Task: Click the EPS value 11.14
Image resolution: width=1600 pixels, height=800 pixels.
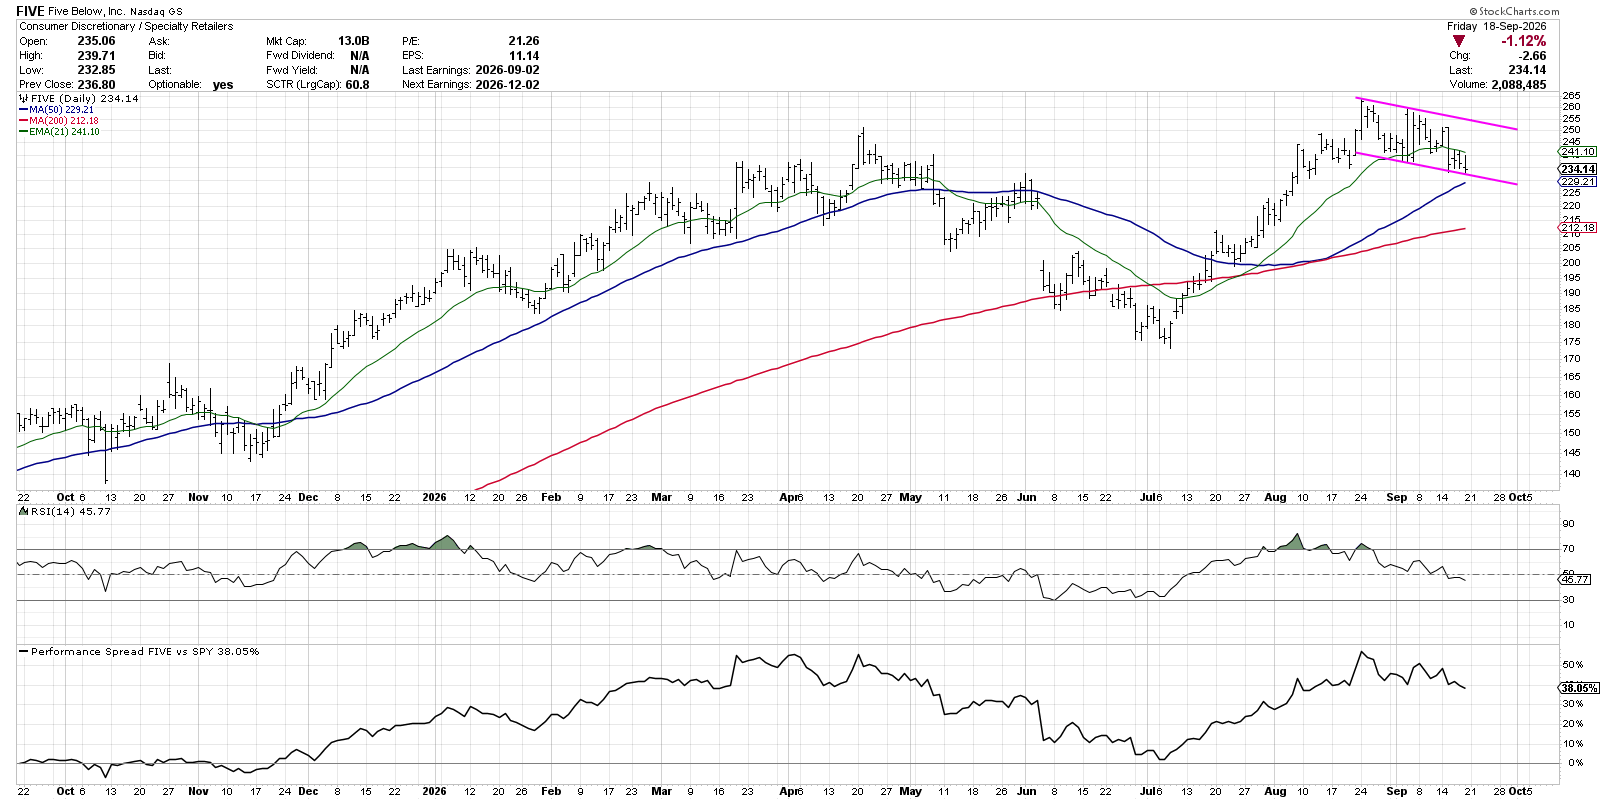Action: (x=524, y=56)
